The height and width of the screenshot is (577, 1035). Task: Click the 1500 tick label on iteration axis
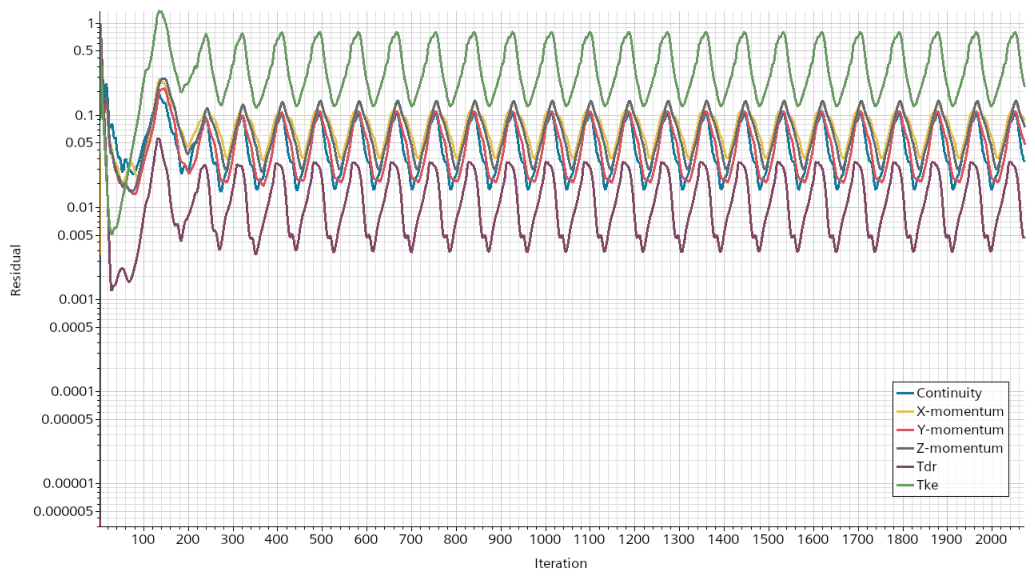pyautogui.click(x=768, y=539)
